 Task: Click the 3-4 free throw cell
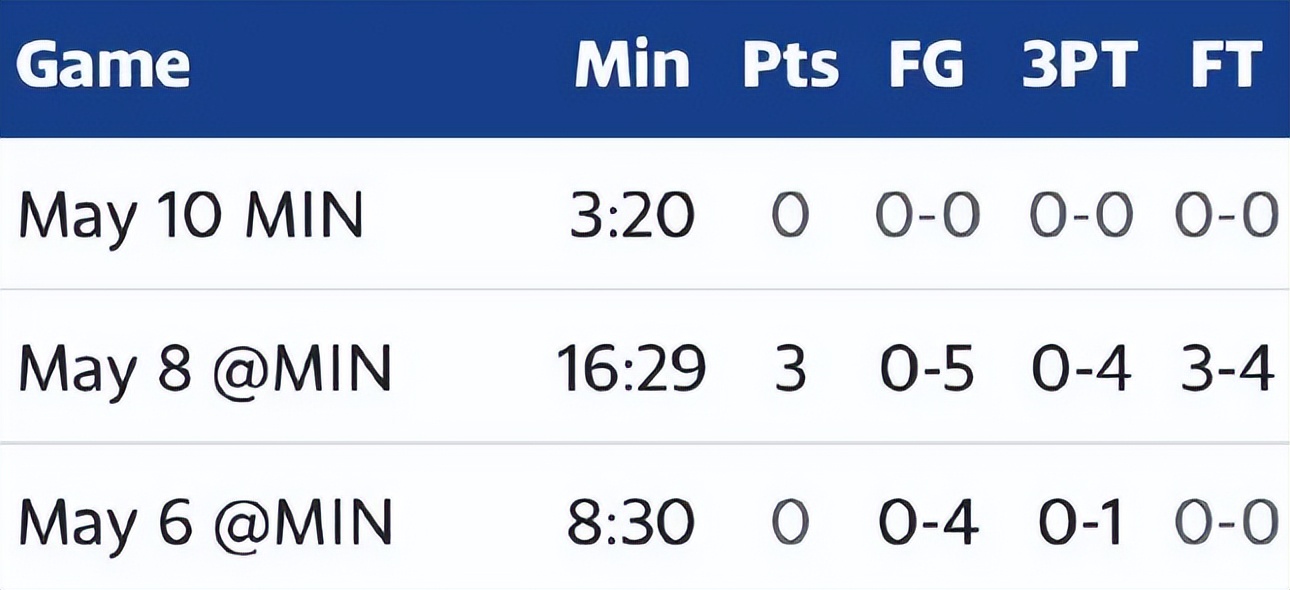pos(1226,368)
